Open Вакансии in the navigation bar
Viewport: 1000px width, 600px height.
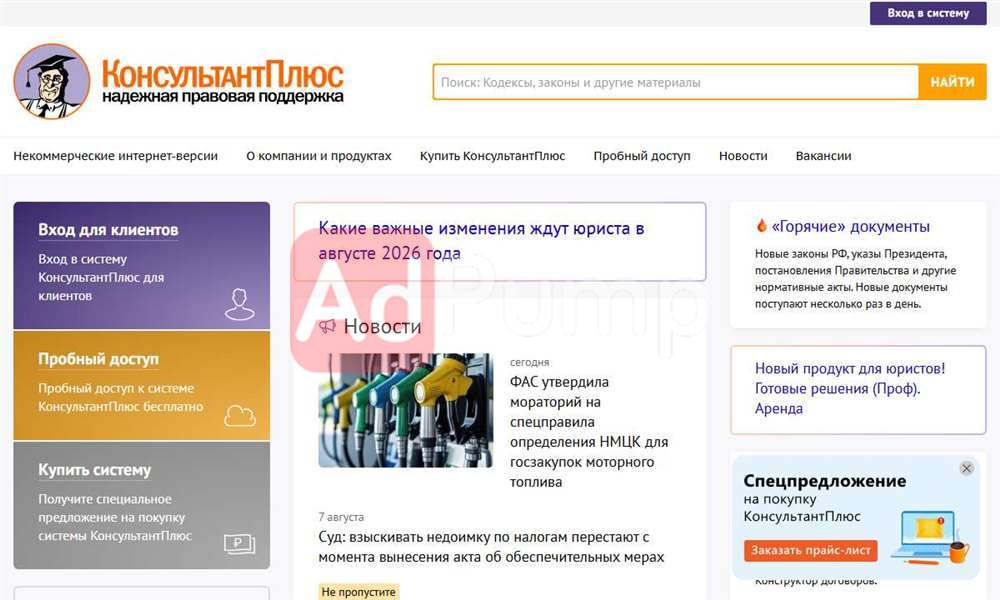823,156
